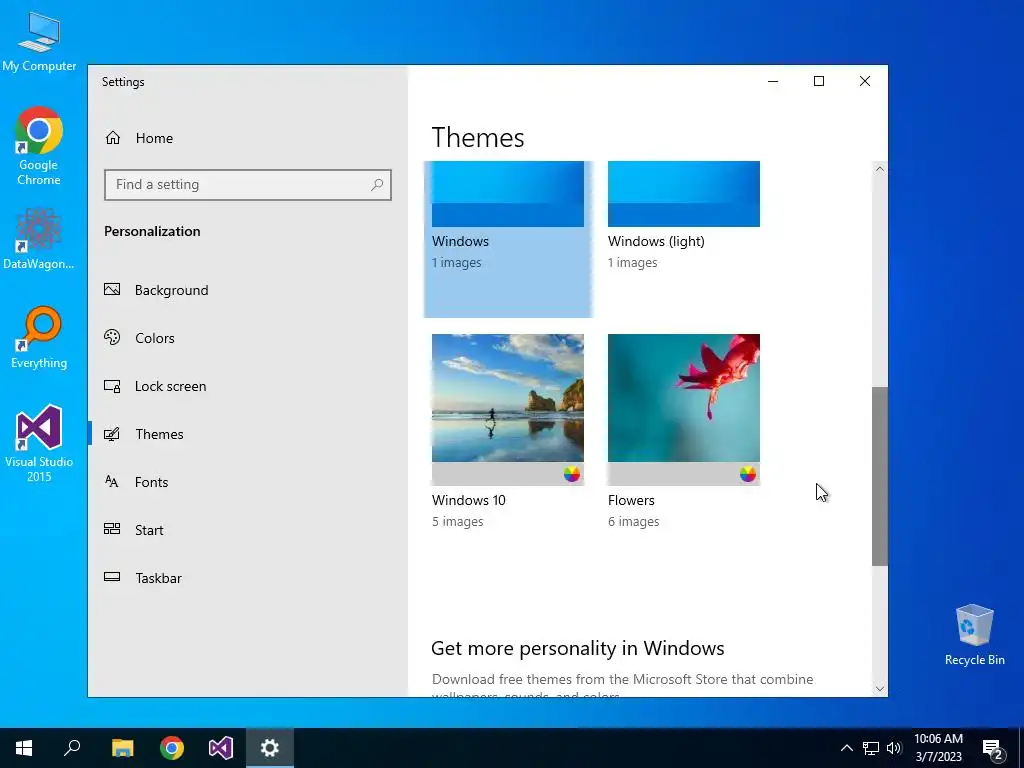Image resolution: width=1024 pixels, height=768 pixels.
Task: Click the Colors palette icon
Action: pos(112,338)
